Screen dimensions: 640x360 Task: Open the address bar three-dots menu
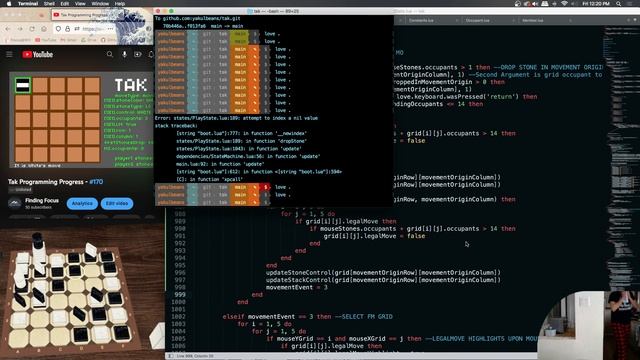click(x=111, y=29)
